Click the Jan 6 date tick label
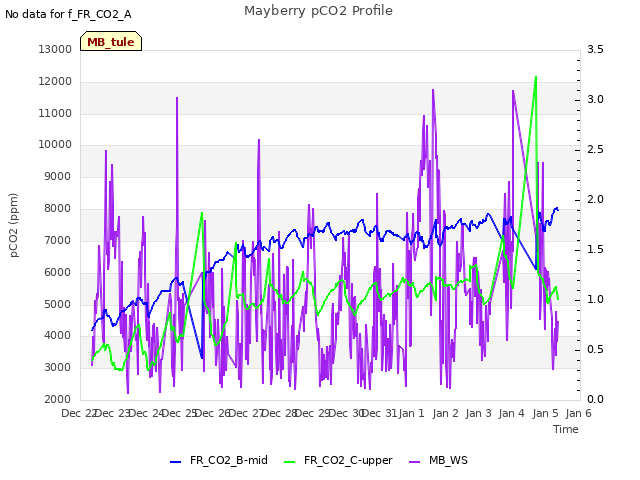 [x=578, y=413]
